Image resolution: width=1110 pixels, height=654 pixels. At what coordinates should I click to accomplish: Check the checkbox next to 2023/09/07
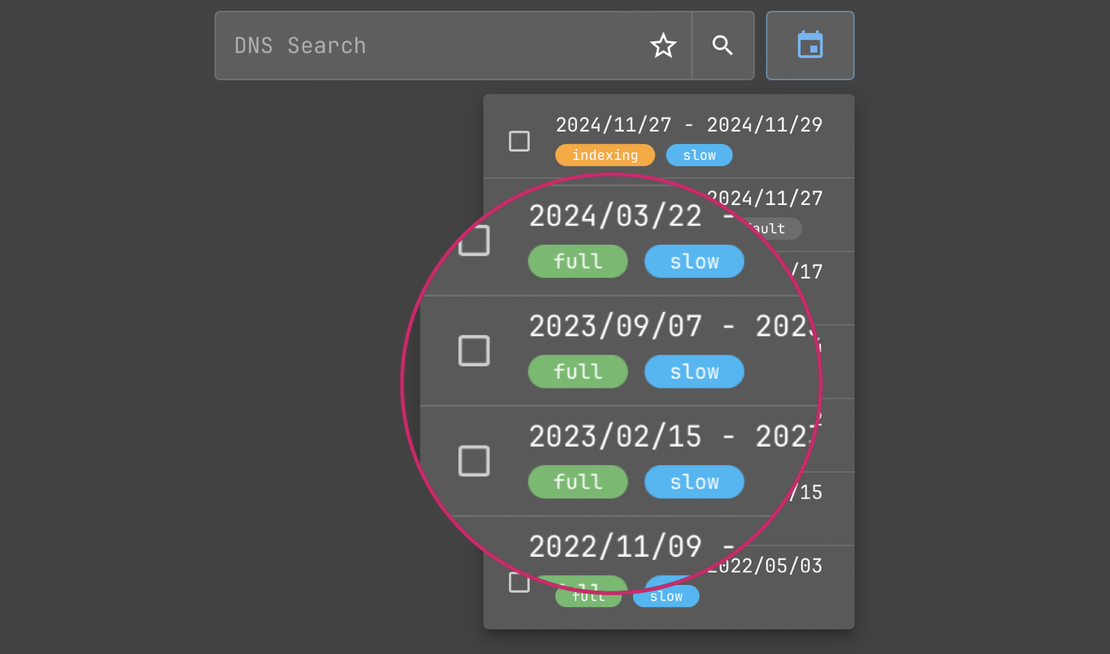click(474, 351)
